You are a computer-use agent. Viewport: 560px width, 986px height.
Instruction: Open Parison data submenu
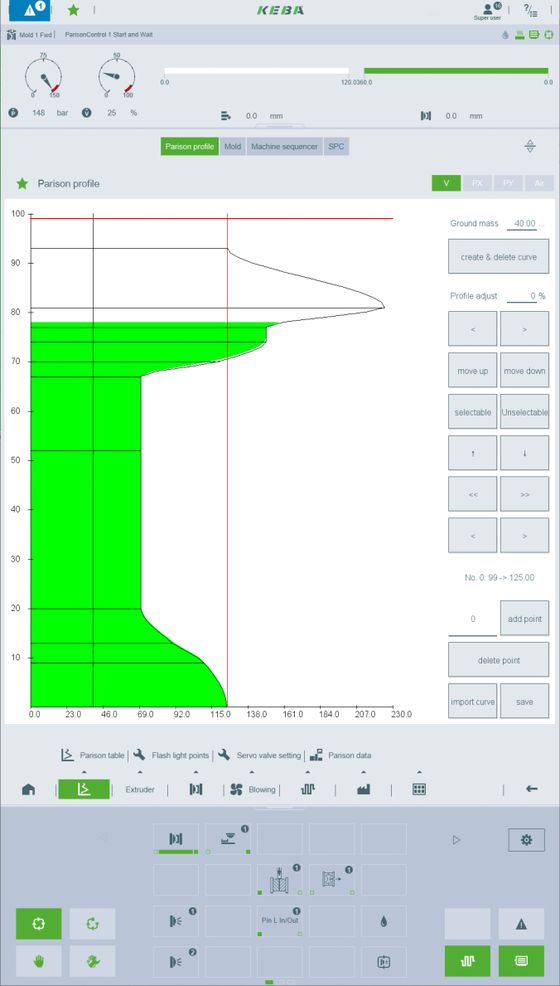[x=341, y=755]
